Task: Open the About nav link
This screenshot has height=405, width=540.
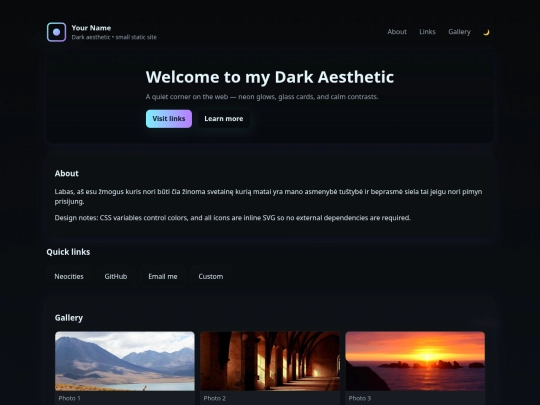Action: [397, 32]
